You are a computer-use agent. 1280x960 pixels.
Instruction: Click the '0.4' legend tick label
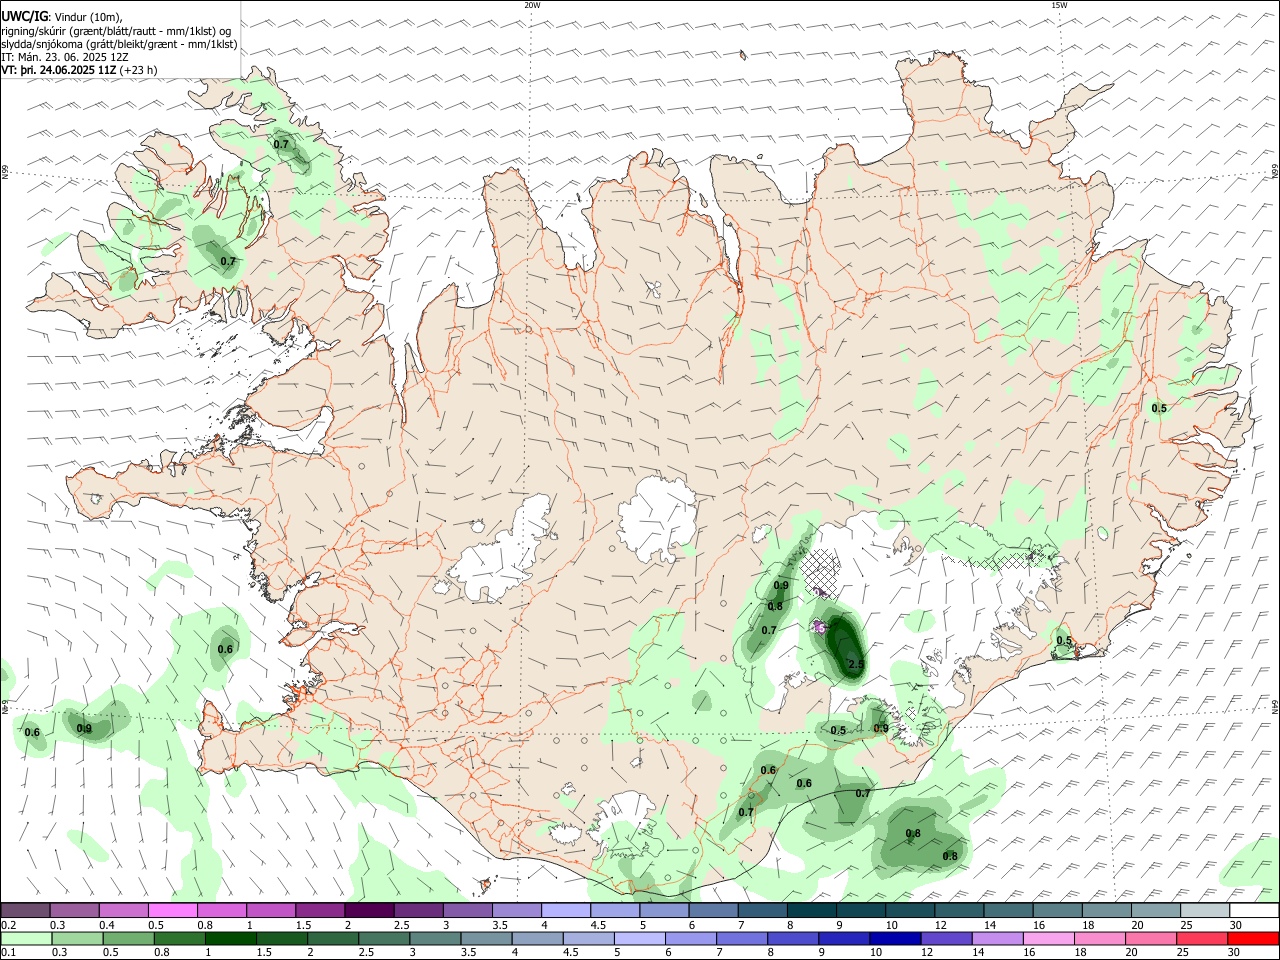click(x=107, y=925)
